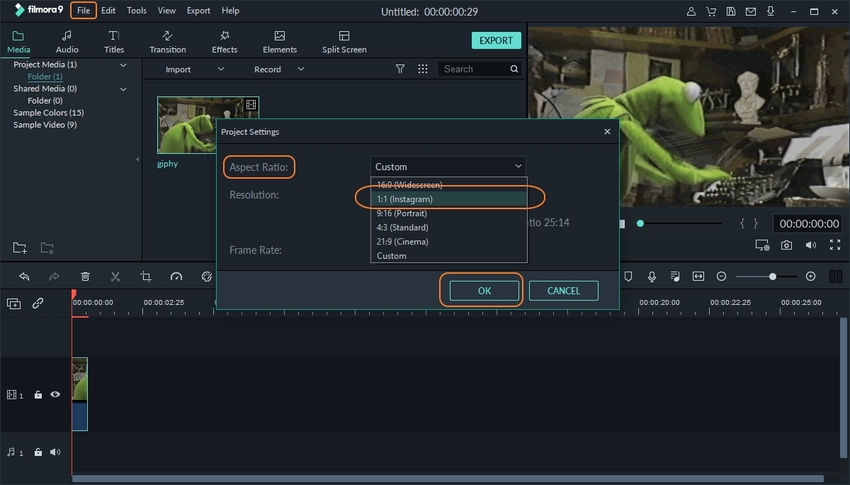Click the media Search field

click(x=480, y=69)
